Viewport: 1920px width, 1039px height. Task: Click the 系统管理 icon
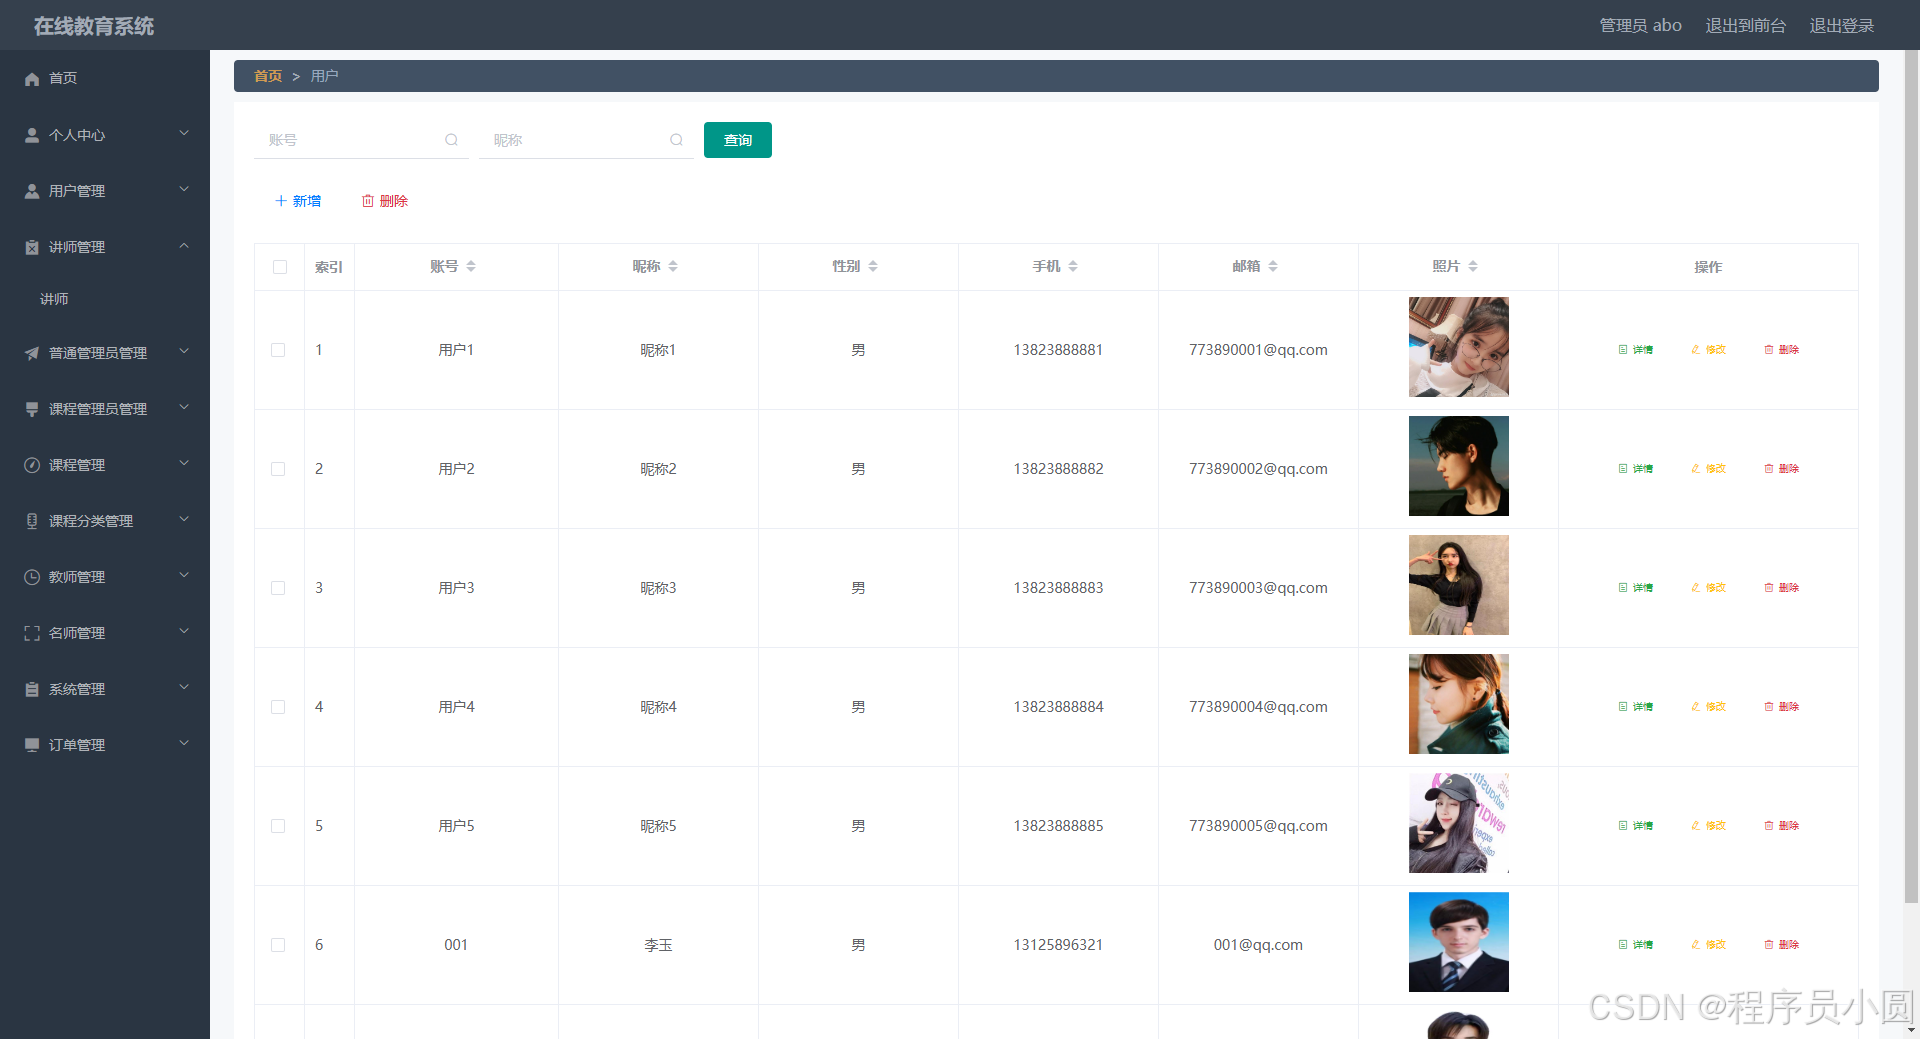click(32, 689)
